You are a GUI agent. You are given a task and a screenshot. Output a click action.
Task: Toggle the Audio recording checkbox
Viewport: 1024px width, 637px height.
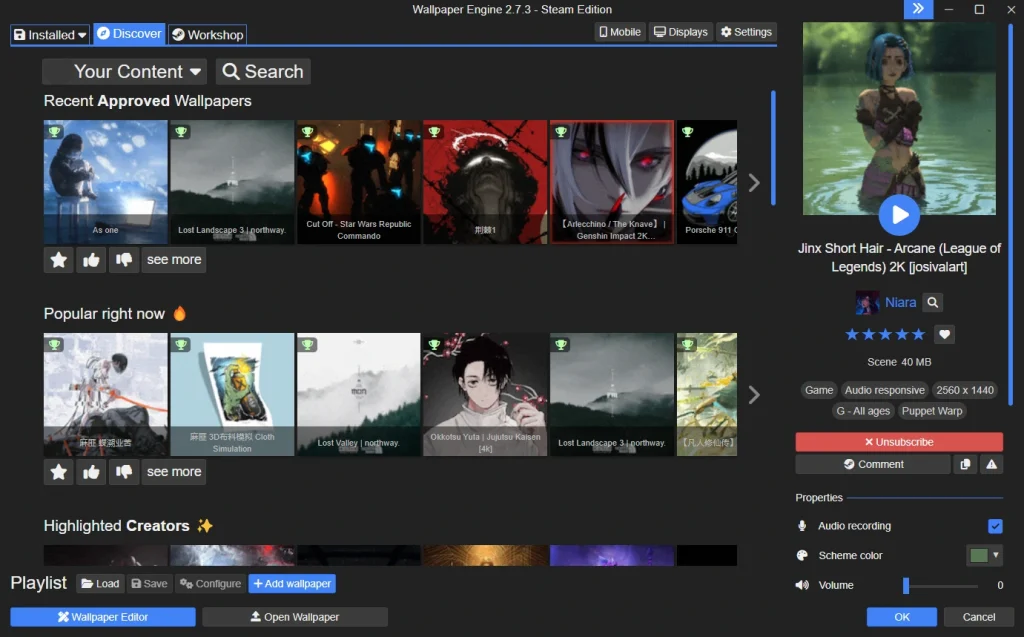point(995,526)
